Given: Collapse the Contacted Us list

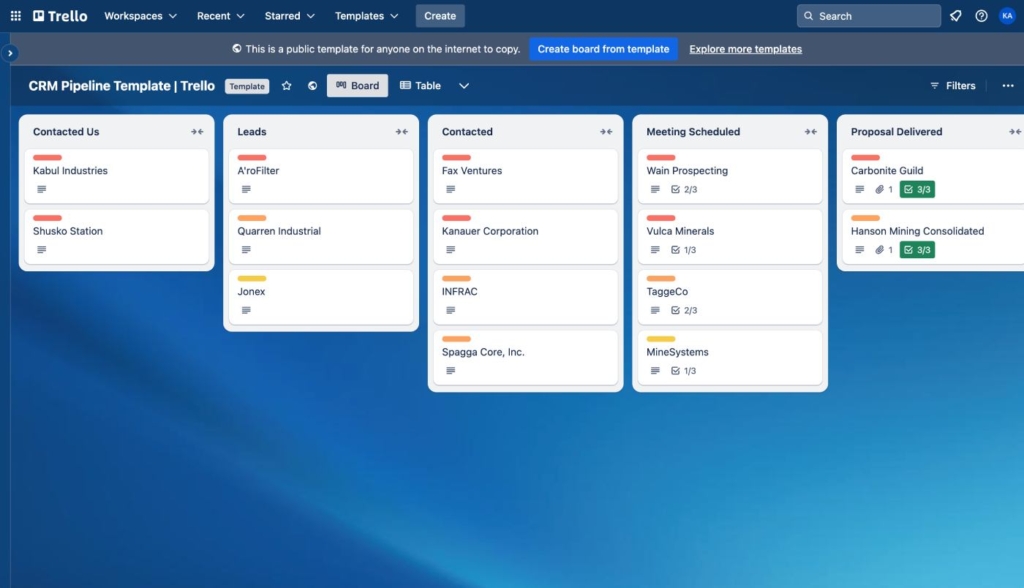Looking at the screenshot, I should (x=199, y=131).
